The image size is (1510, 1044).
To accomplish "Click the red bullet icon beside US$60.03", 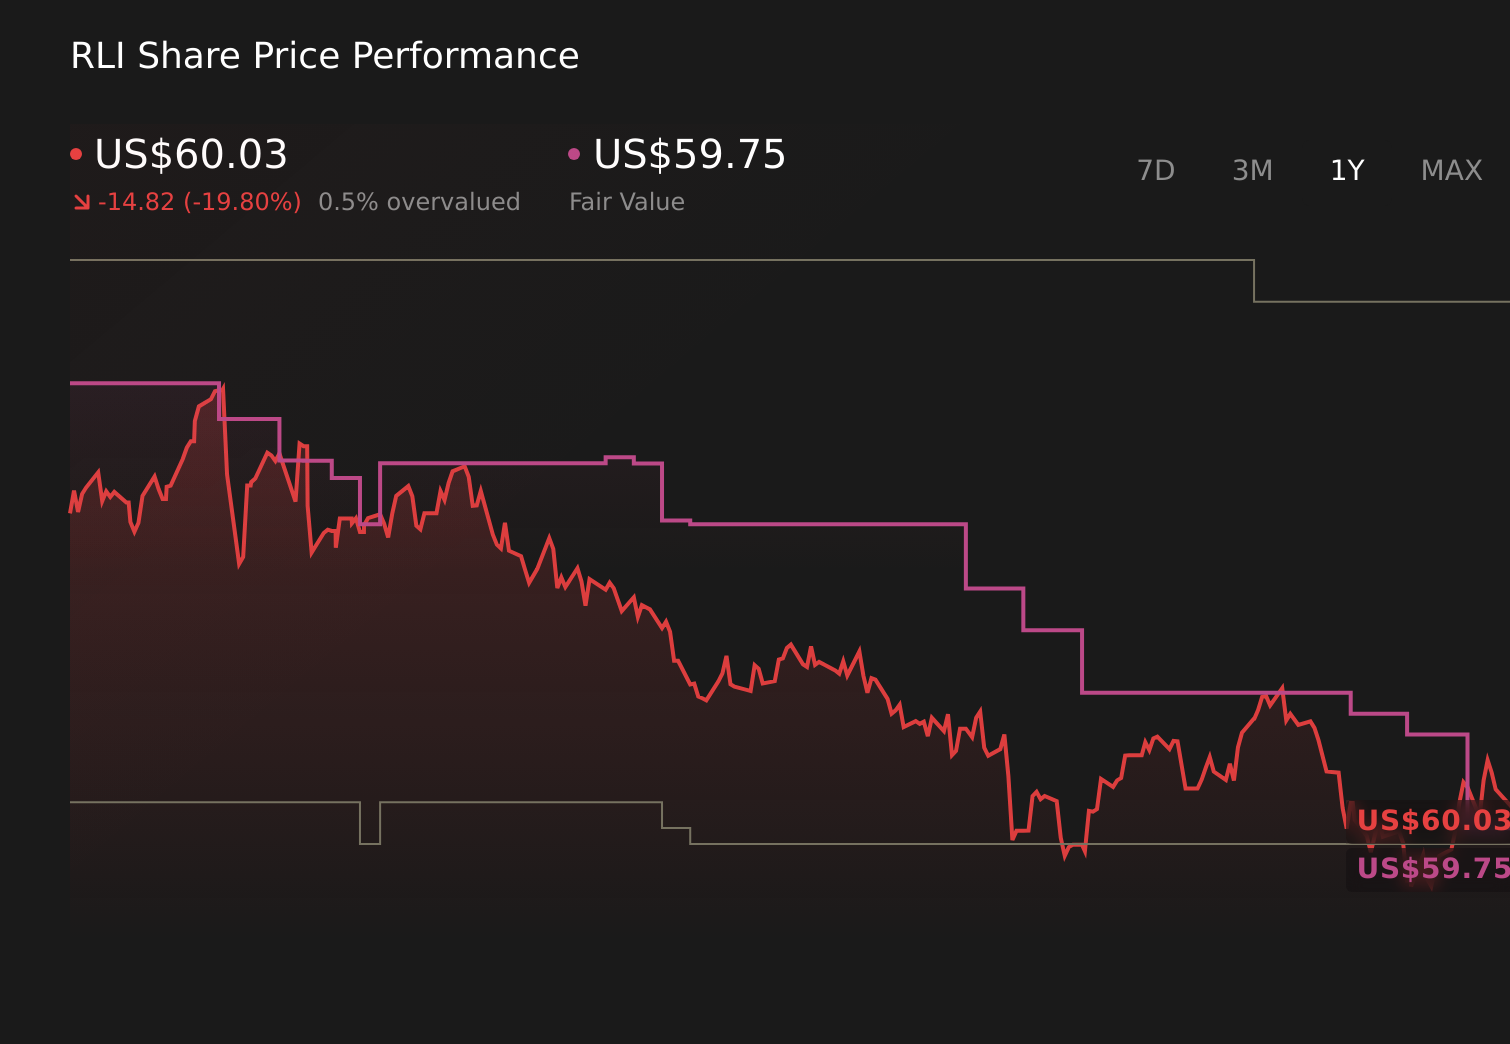I will pos(76,153).
